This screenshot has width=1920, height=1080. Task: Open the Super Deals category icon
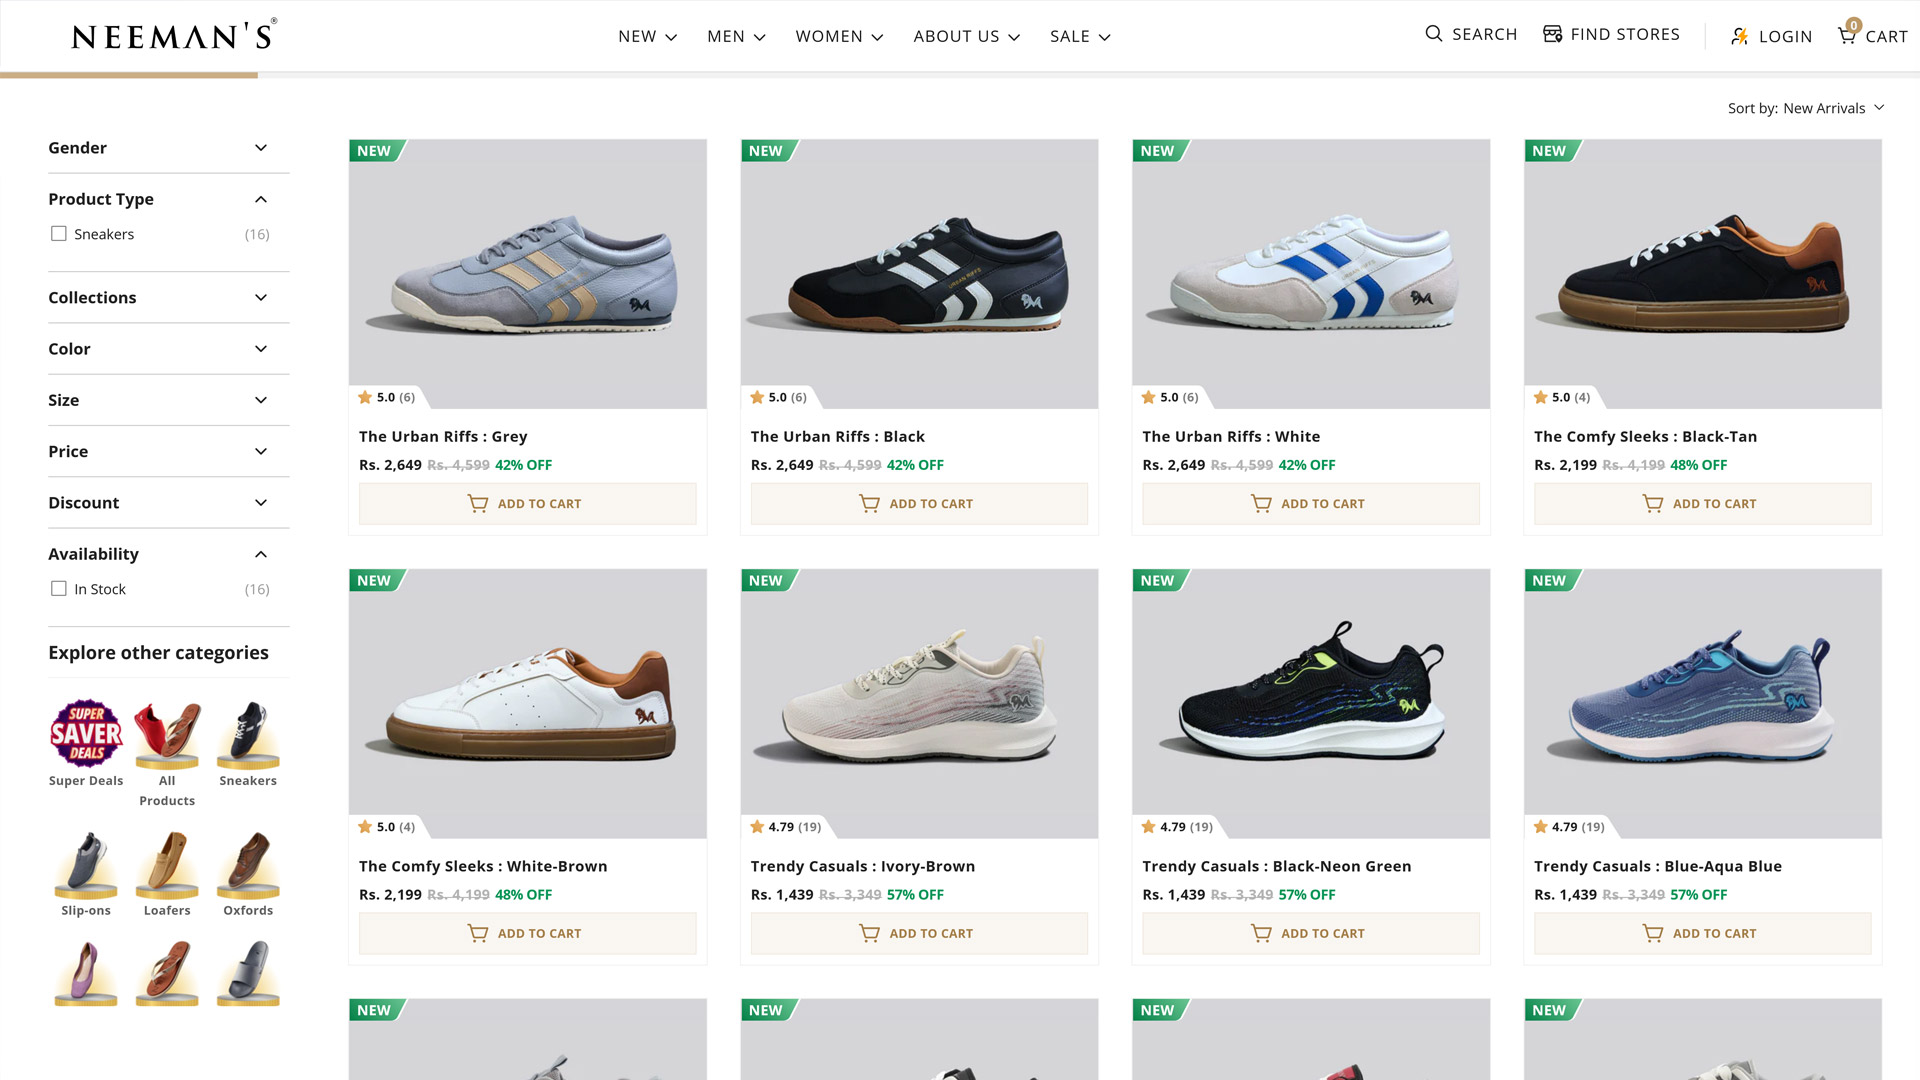click(86, 733)
